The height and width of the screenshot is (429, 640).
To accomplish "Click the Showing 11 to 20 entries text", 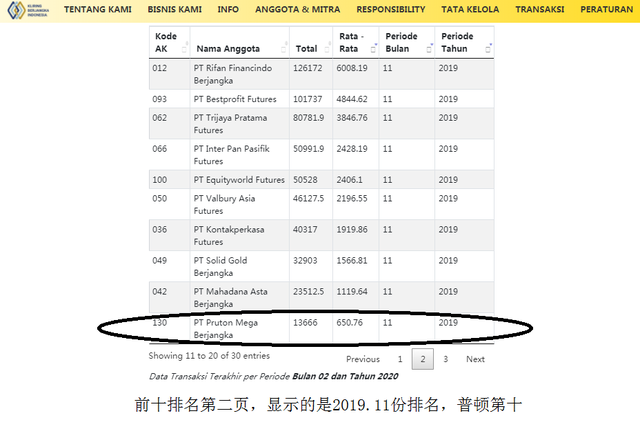I will coord(209,356).
